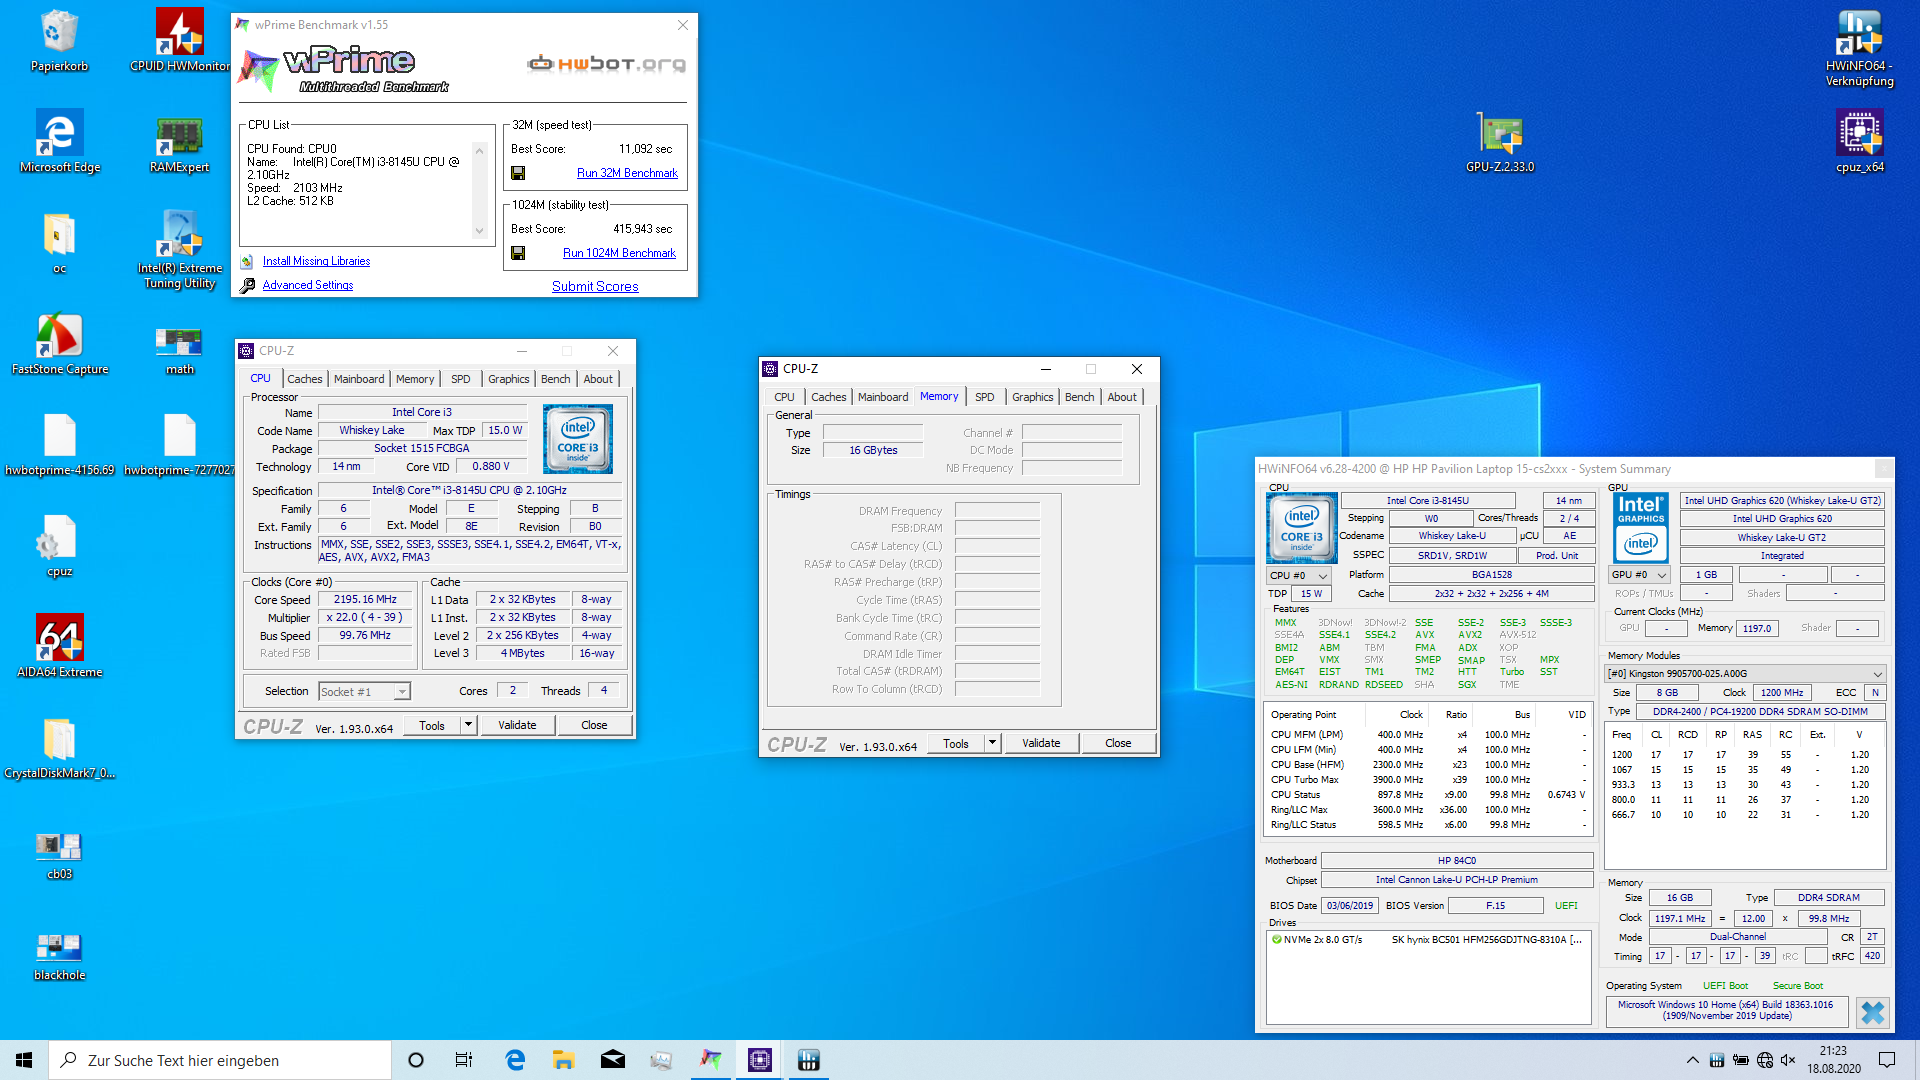Viewport: 1920px width, 1080px height.
Task: Click Install Missing Libraries link
Action: tap(316, 261)
